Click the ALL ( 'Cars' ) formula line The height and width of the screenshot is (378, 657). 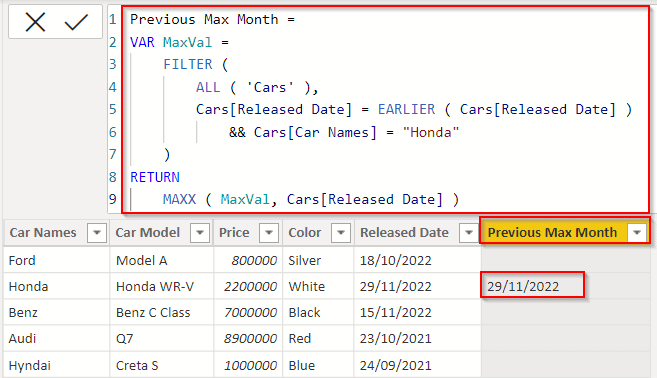pos(257,87)
